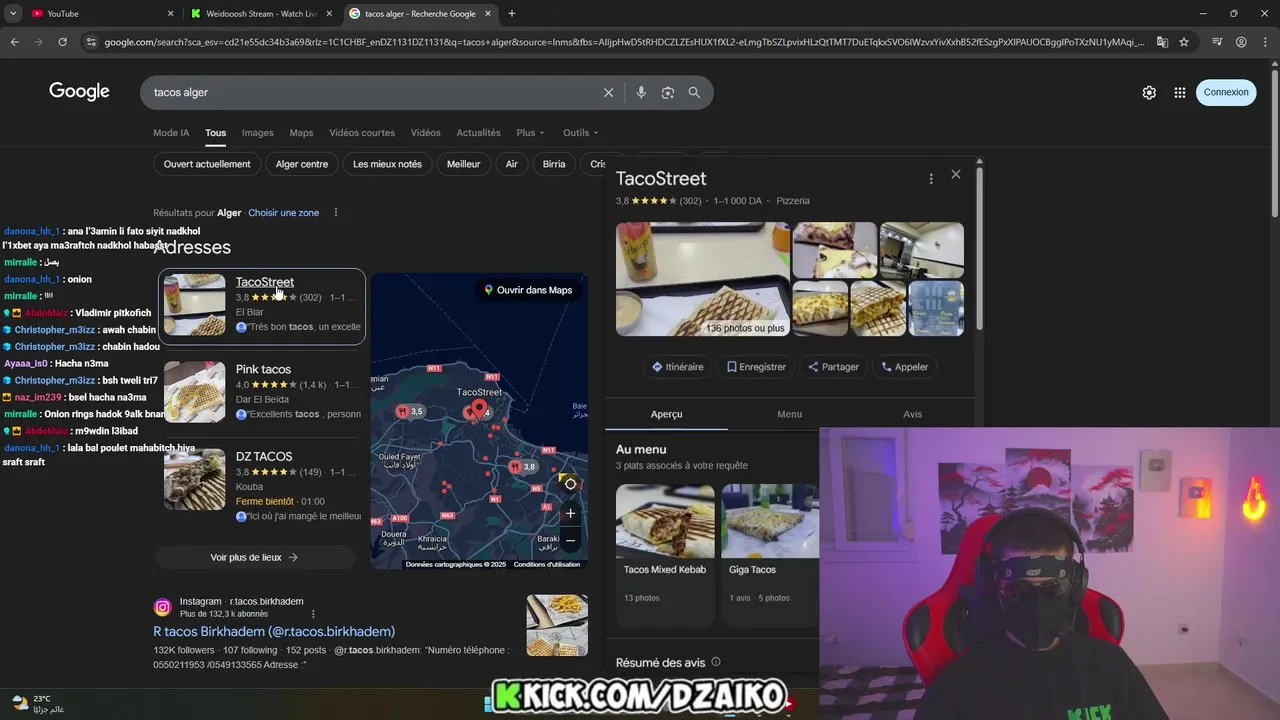Viewport: 1280px width, 720px height.
Task: Translate this page icon in address bar
Action: point(1162,42)
